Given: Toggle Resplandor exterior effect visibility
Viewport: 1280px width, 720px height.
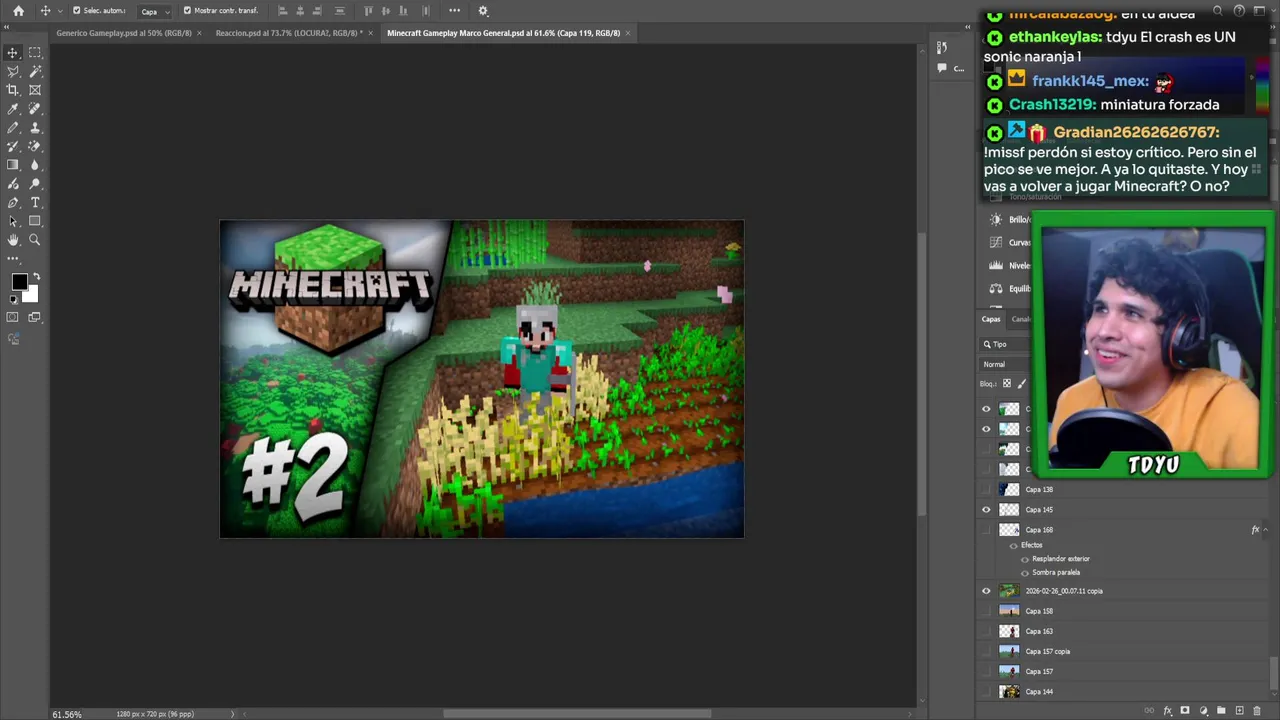Looking at the screenshot, I should point(1025,559).
